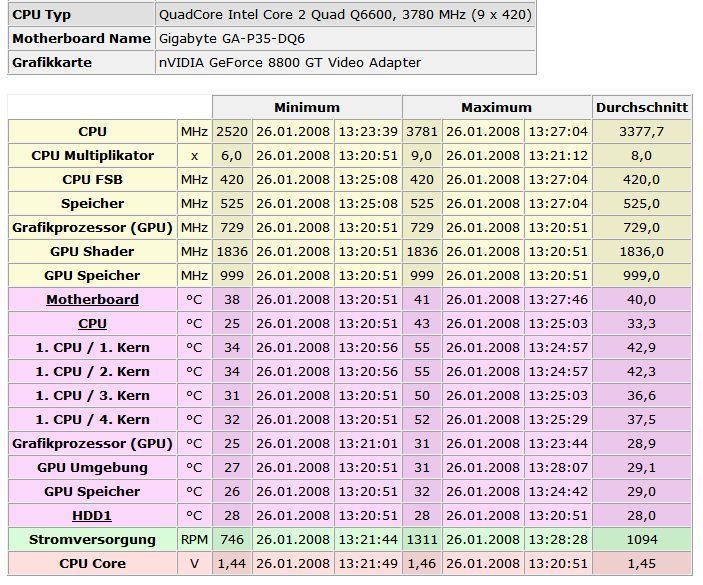Select the Motherboard average temperature 40,0

coord(642,299)
